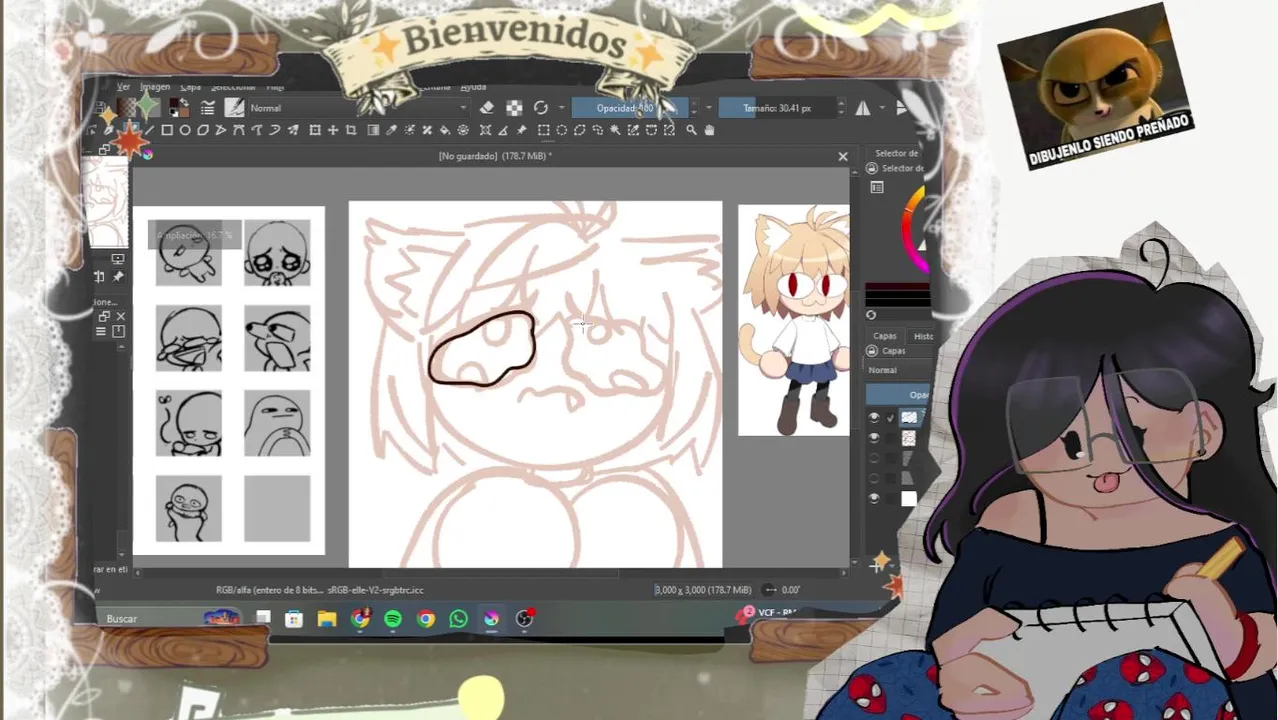1278x720 pixels.
Task: Open the brush blending mode Normal dropdown
Action: point(359,108)
